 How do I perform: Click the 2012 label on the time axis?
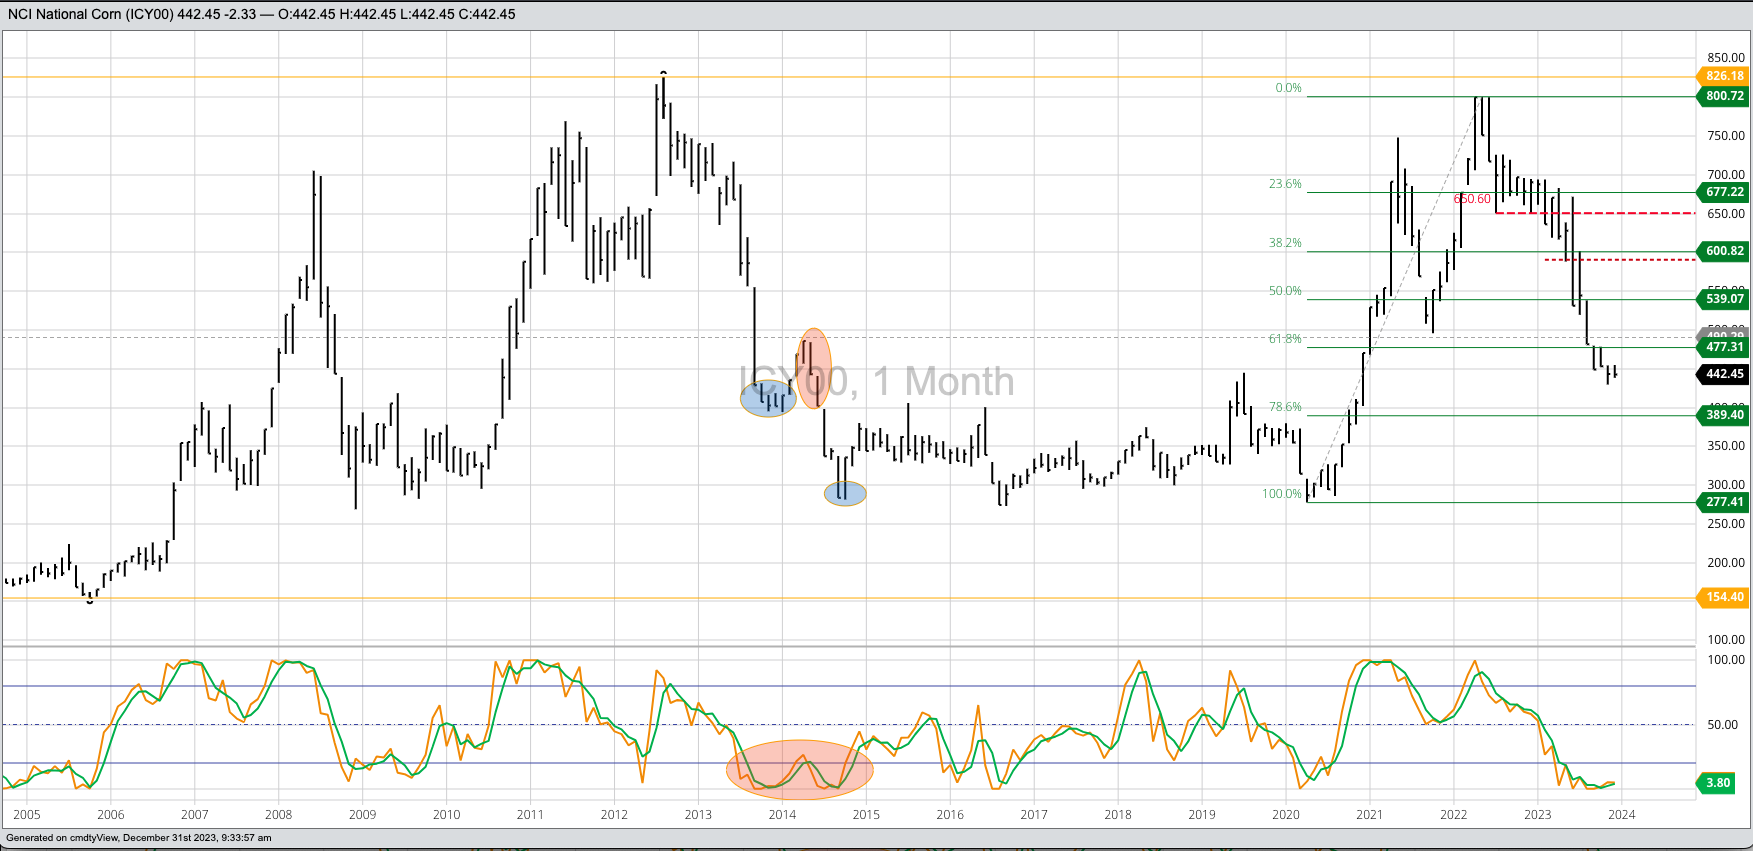tap(614, 815)
